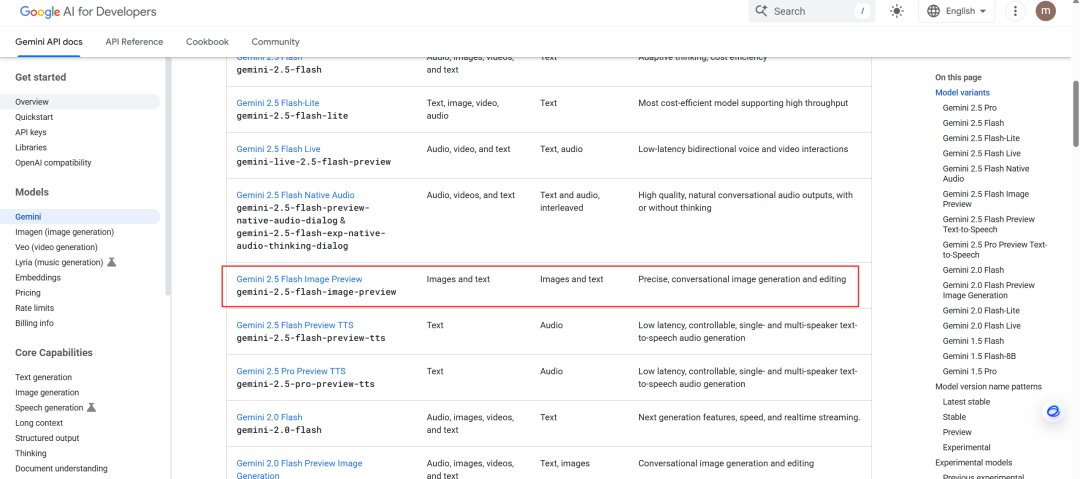1080x479 pixels.
Task: Open the API Reference tab
Action: 134,42
